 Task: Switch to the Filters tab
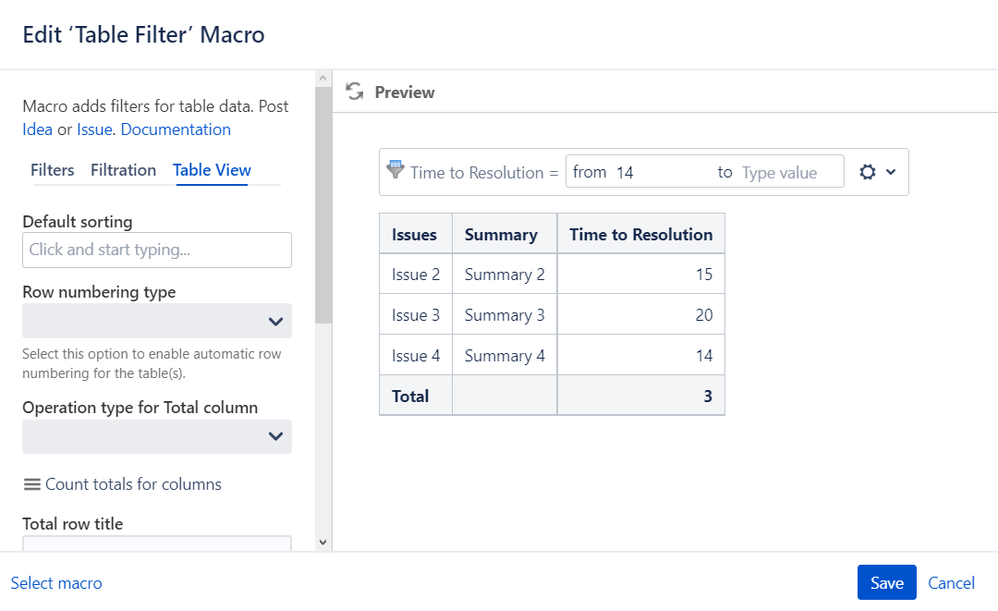(52, 170)
